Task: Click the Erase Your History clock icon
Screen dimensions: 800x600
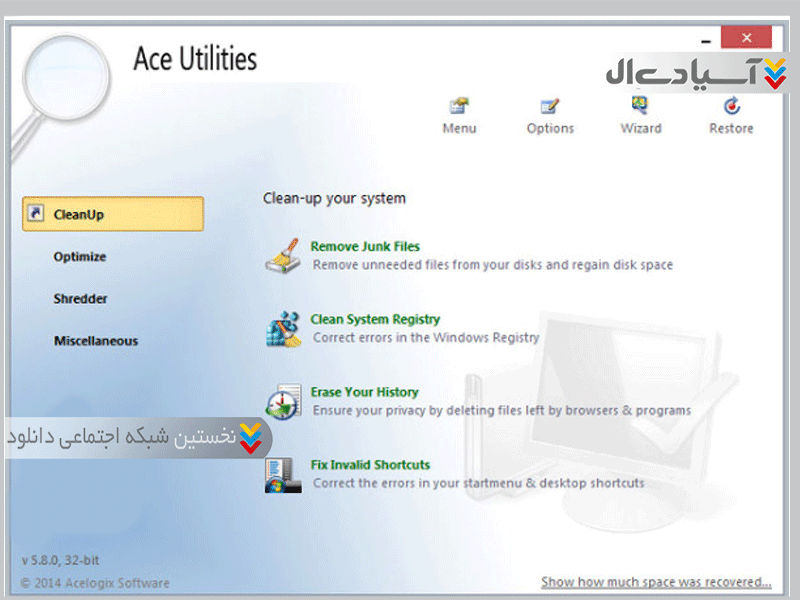Action: (283, 401)
